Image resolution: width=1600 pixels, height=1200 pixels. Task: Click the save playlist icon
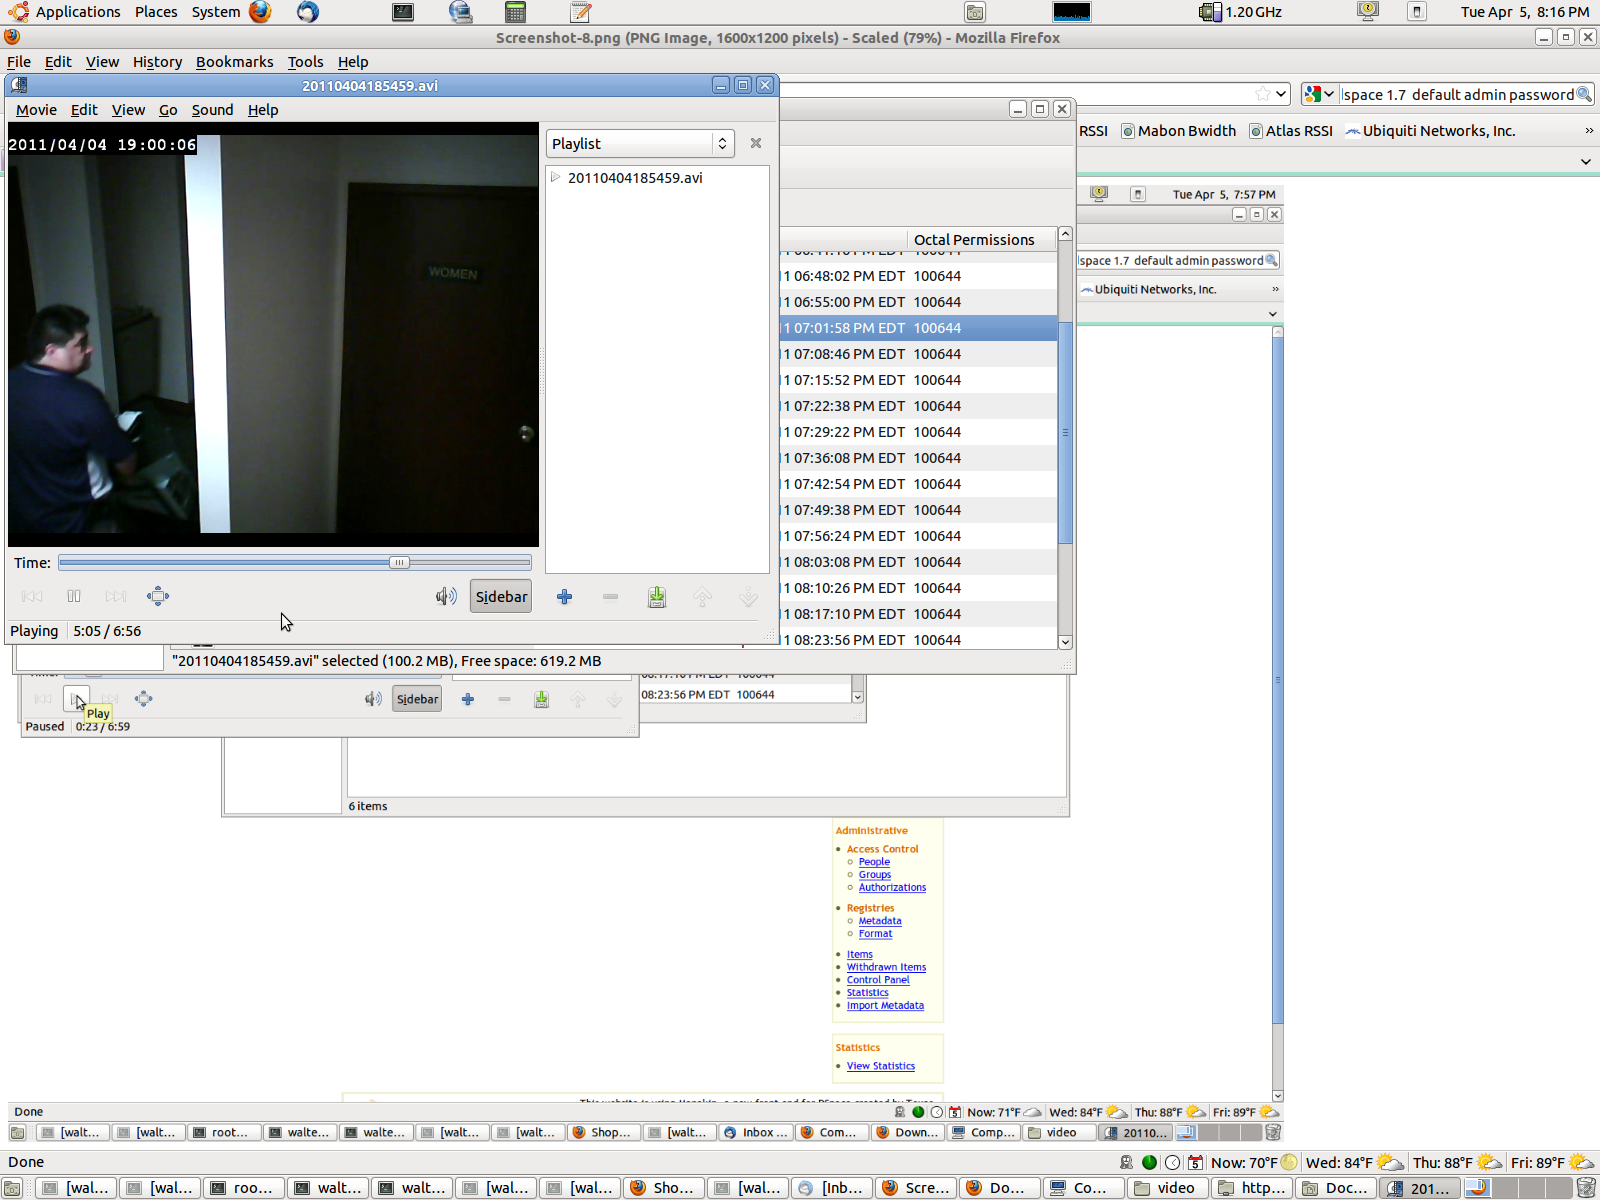657,597
